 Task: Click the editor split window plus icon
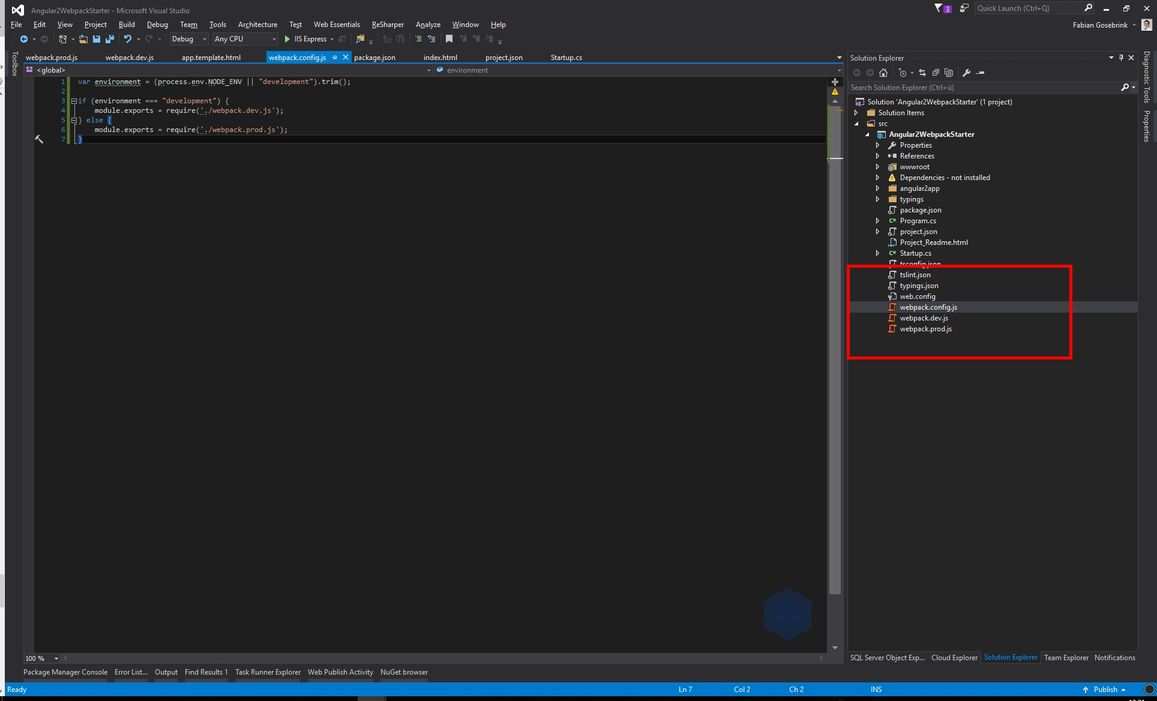pyautogui.click(x=835, y=82)
